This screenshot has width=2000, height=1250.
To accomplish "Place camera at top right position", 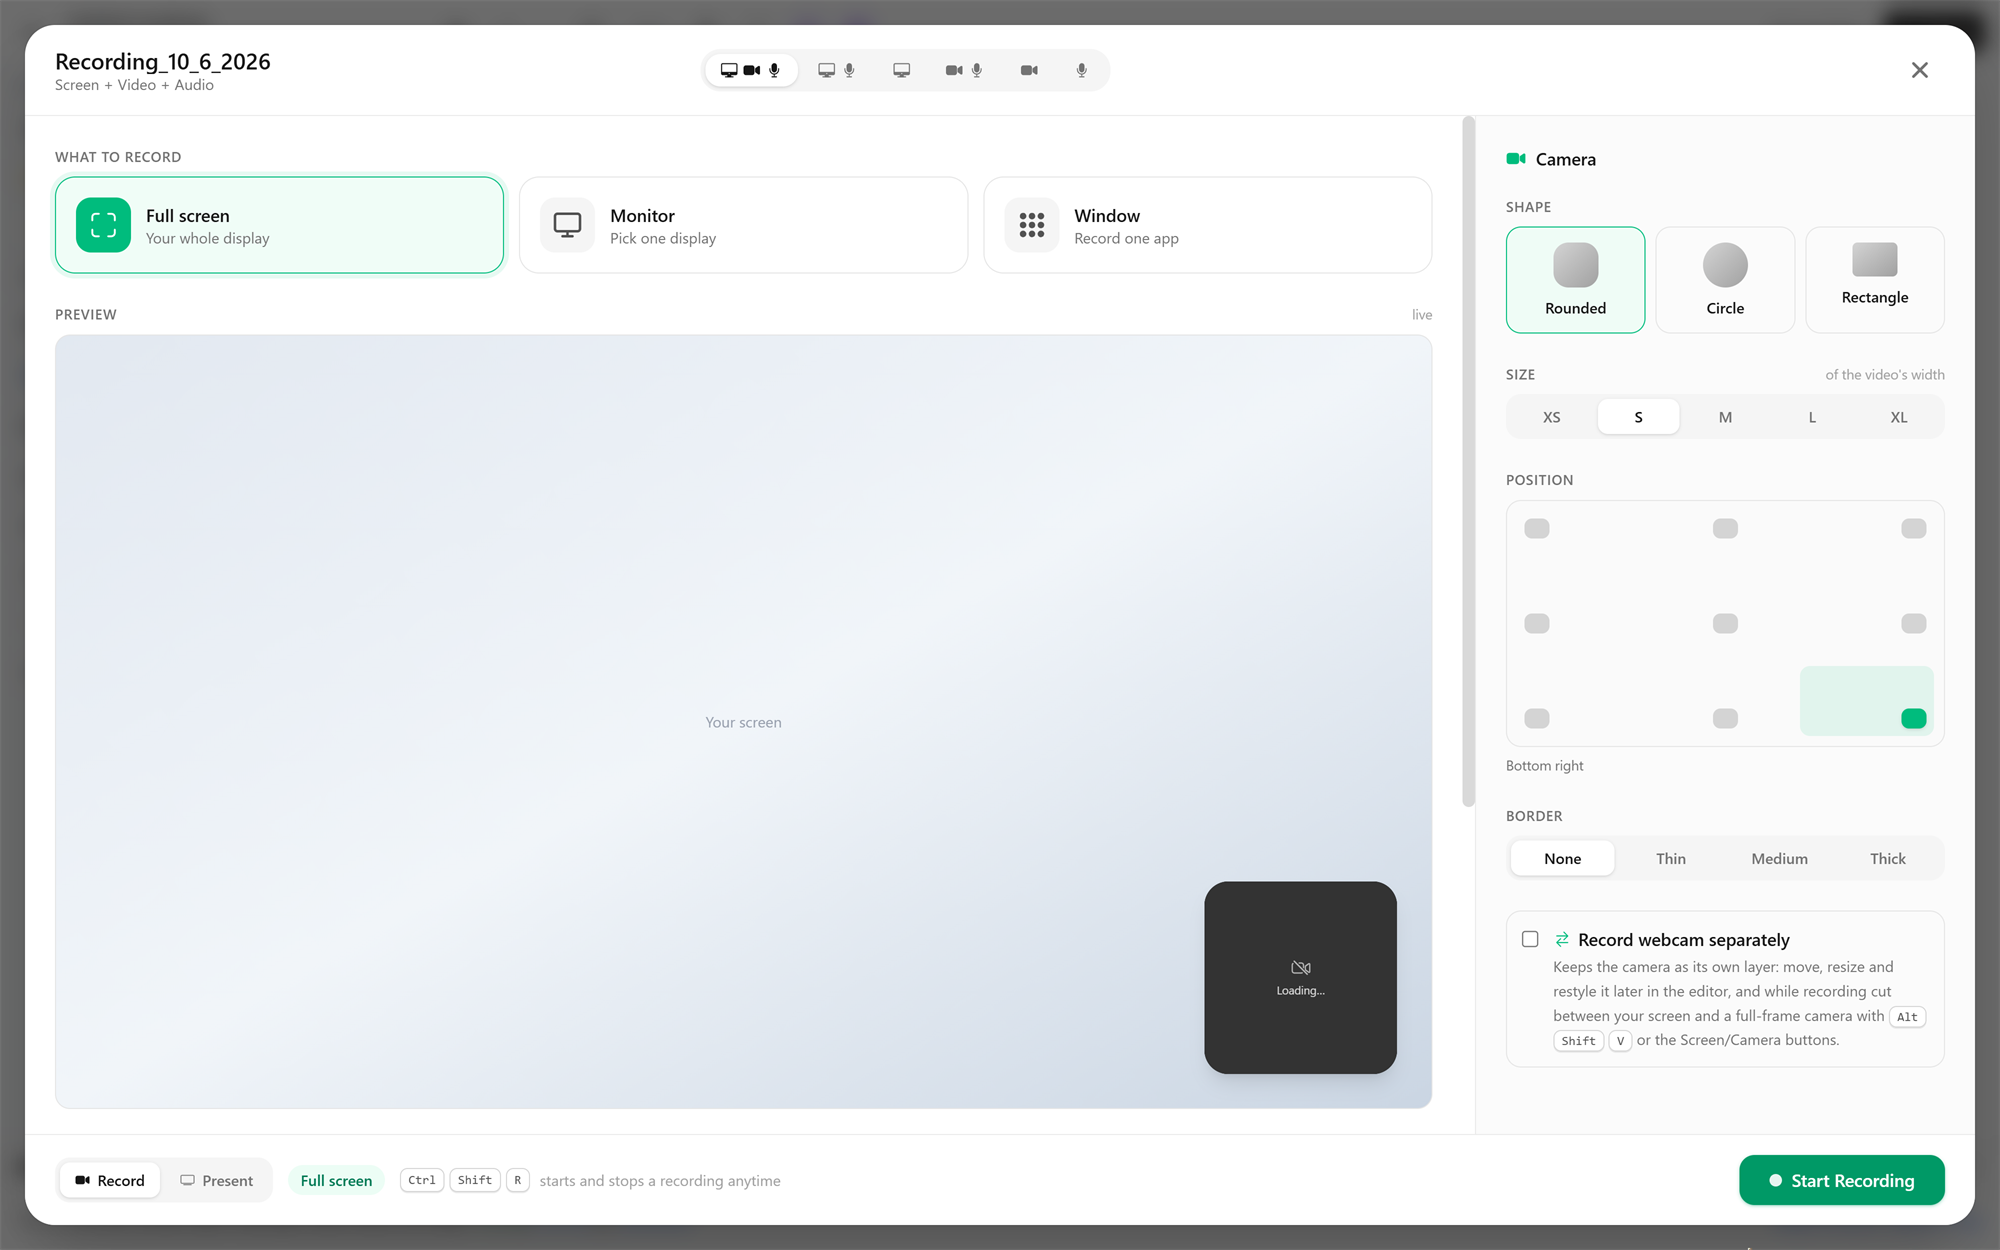I will (x=1914, y=528).
